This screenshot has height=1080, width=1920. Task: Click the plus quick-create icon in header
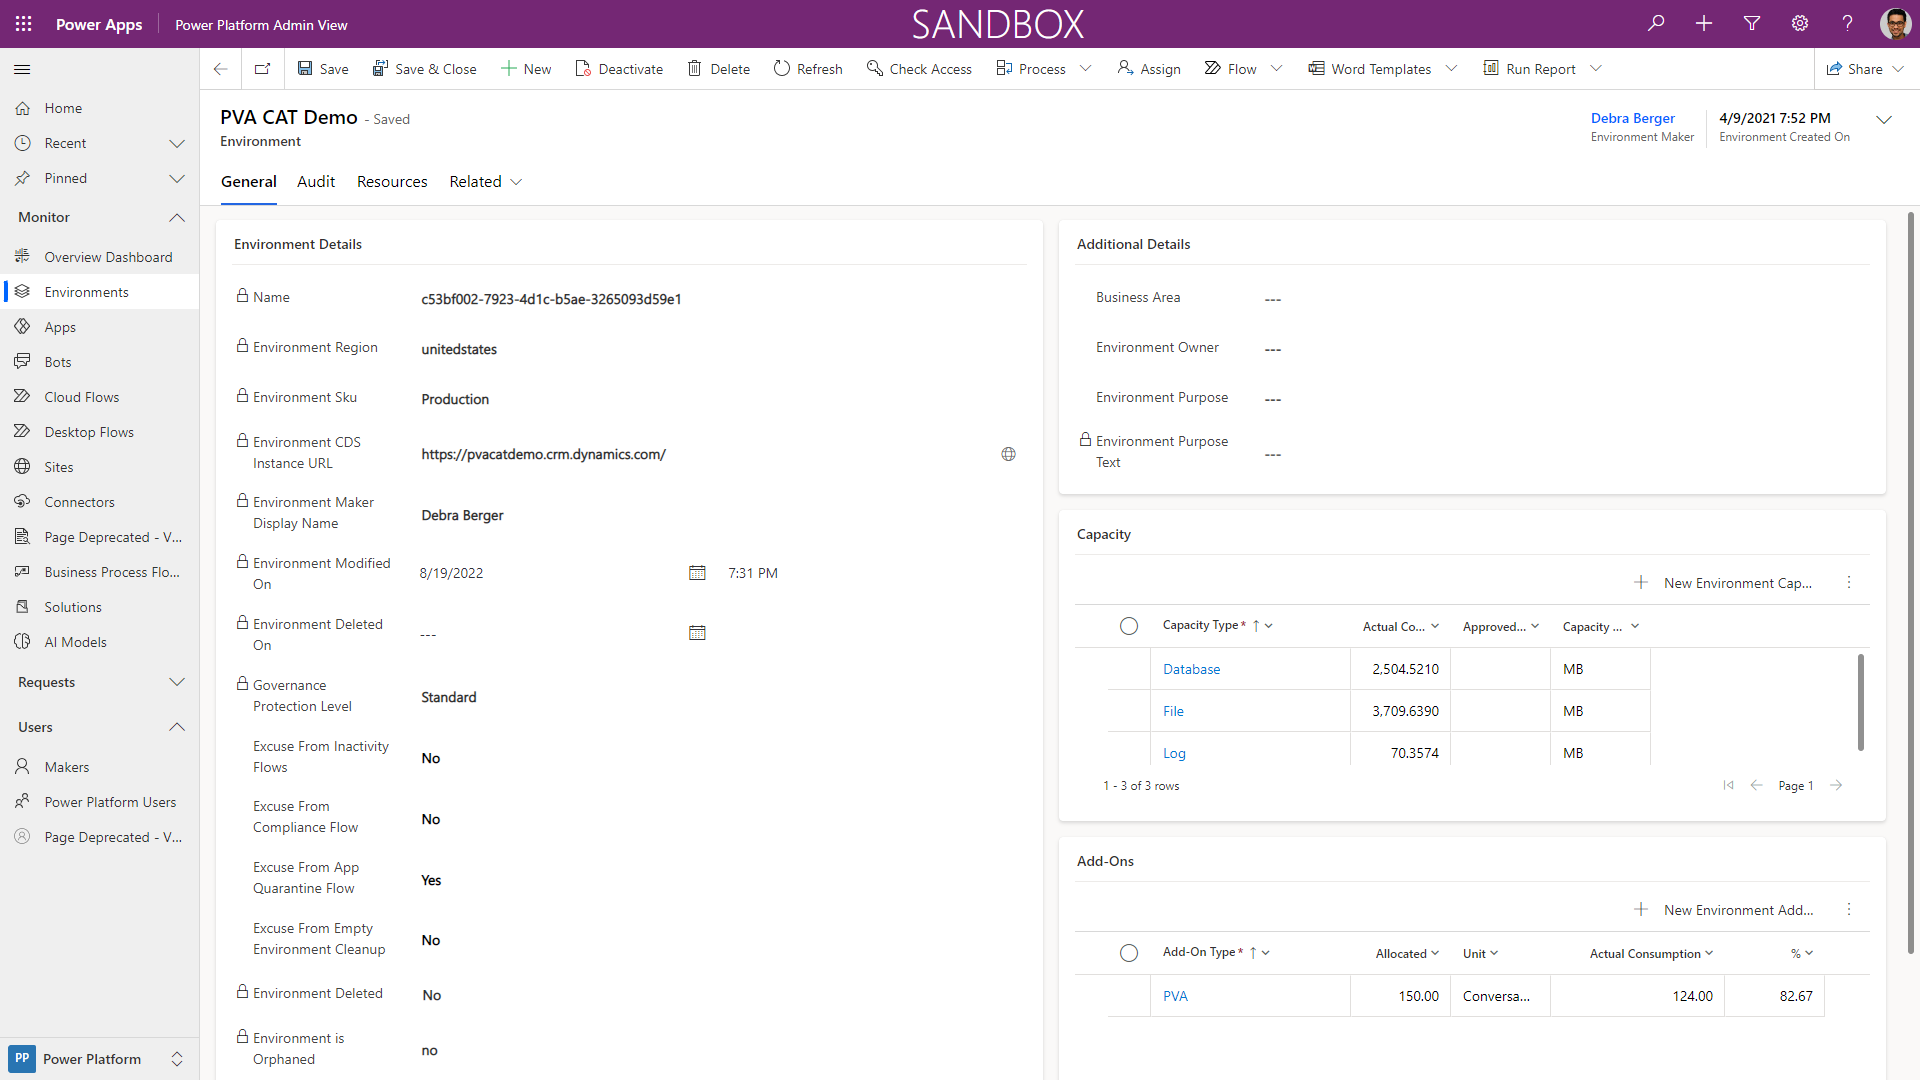coord(1704,23)
